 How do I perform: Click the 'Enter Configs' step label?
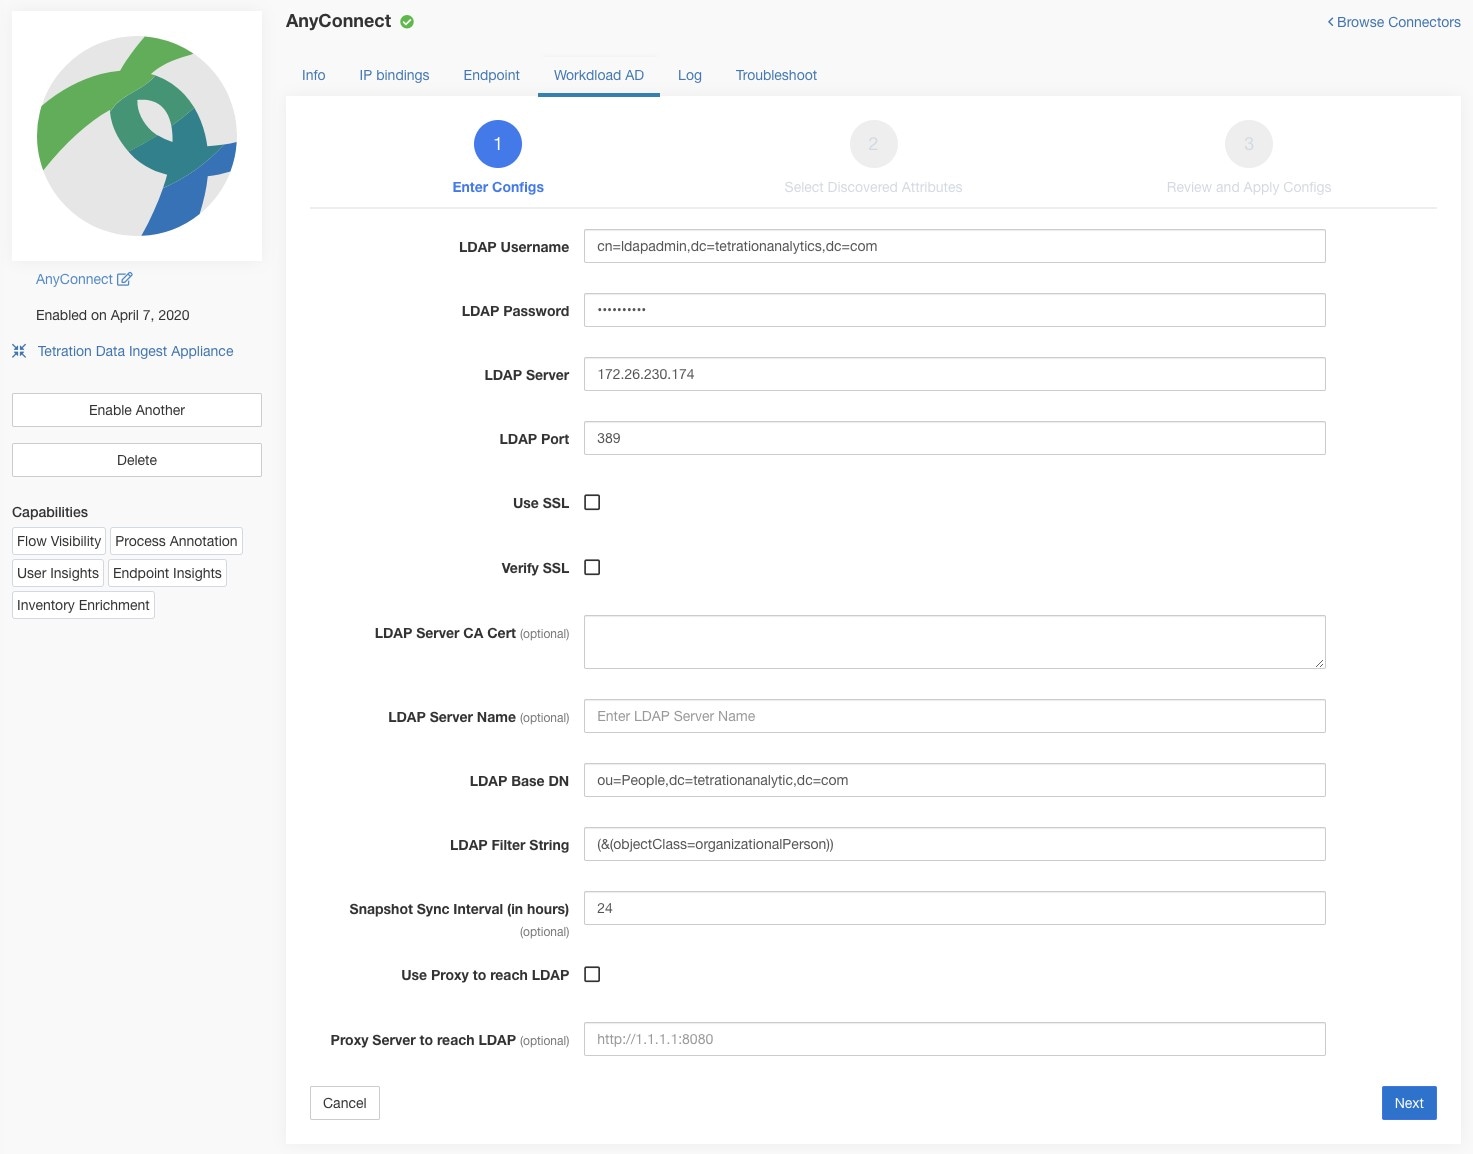pyautogui.click(x=498, y=187)
